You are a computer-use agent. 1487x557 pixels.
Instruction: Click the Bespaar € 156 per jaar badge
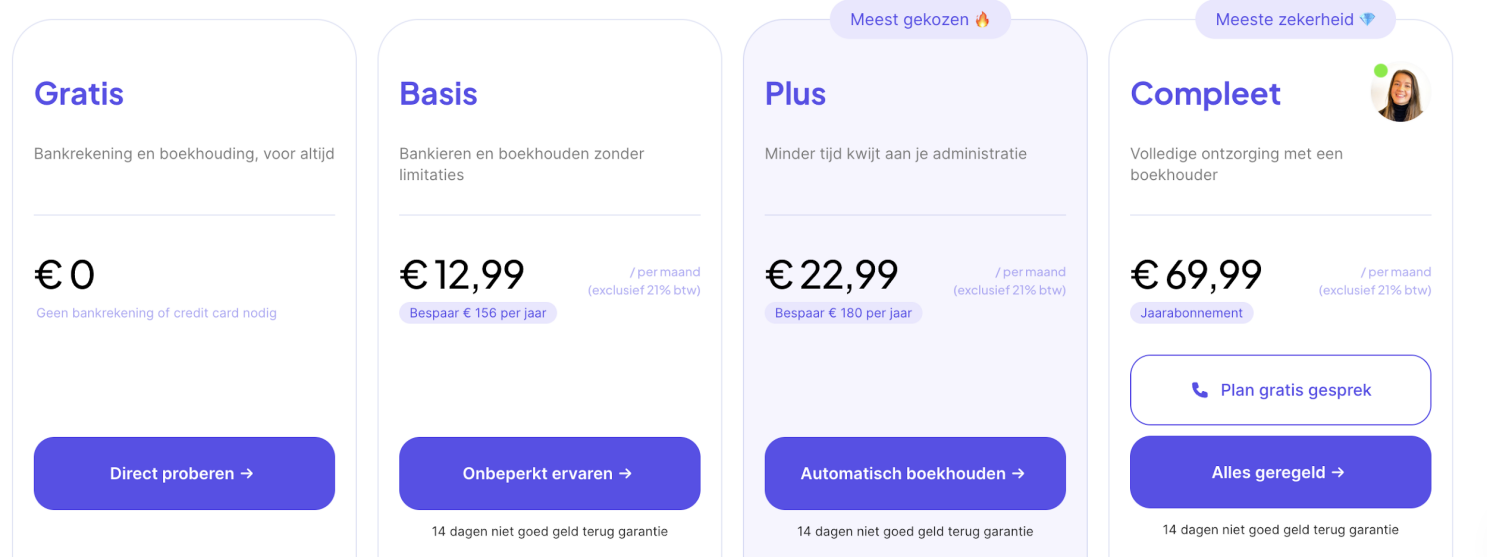(x=478, y=313)
